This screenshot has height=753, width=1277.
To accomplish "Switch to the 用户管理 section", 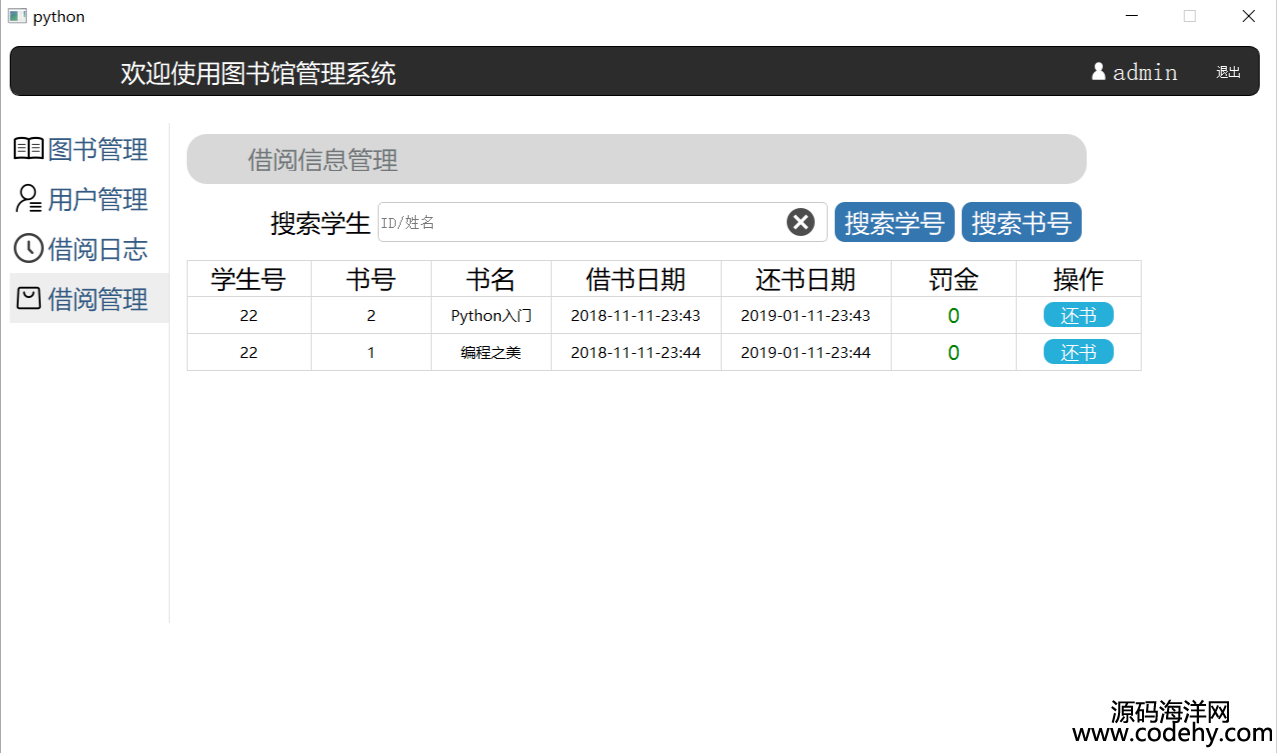I will point(97,199).
